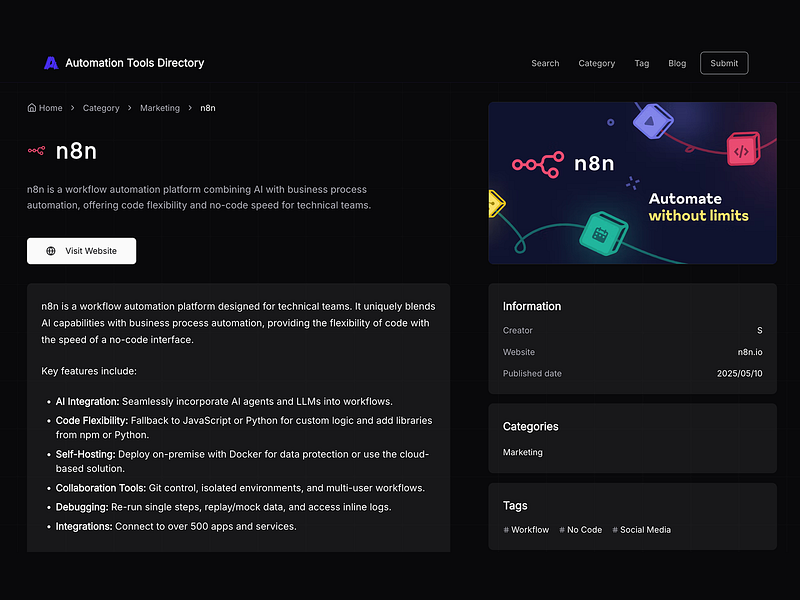Click the "A" directory logo icon
The width and height of the screenshot is (800, 600).
click(x=50, y=62)
